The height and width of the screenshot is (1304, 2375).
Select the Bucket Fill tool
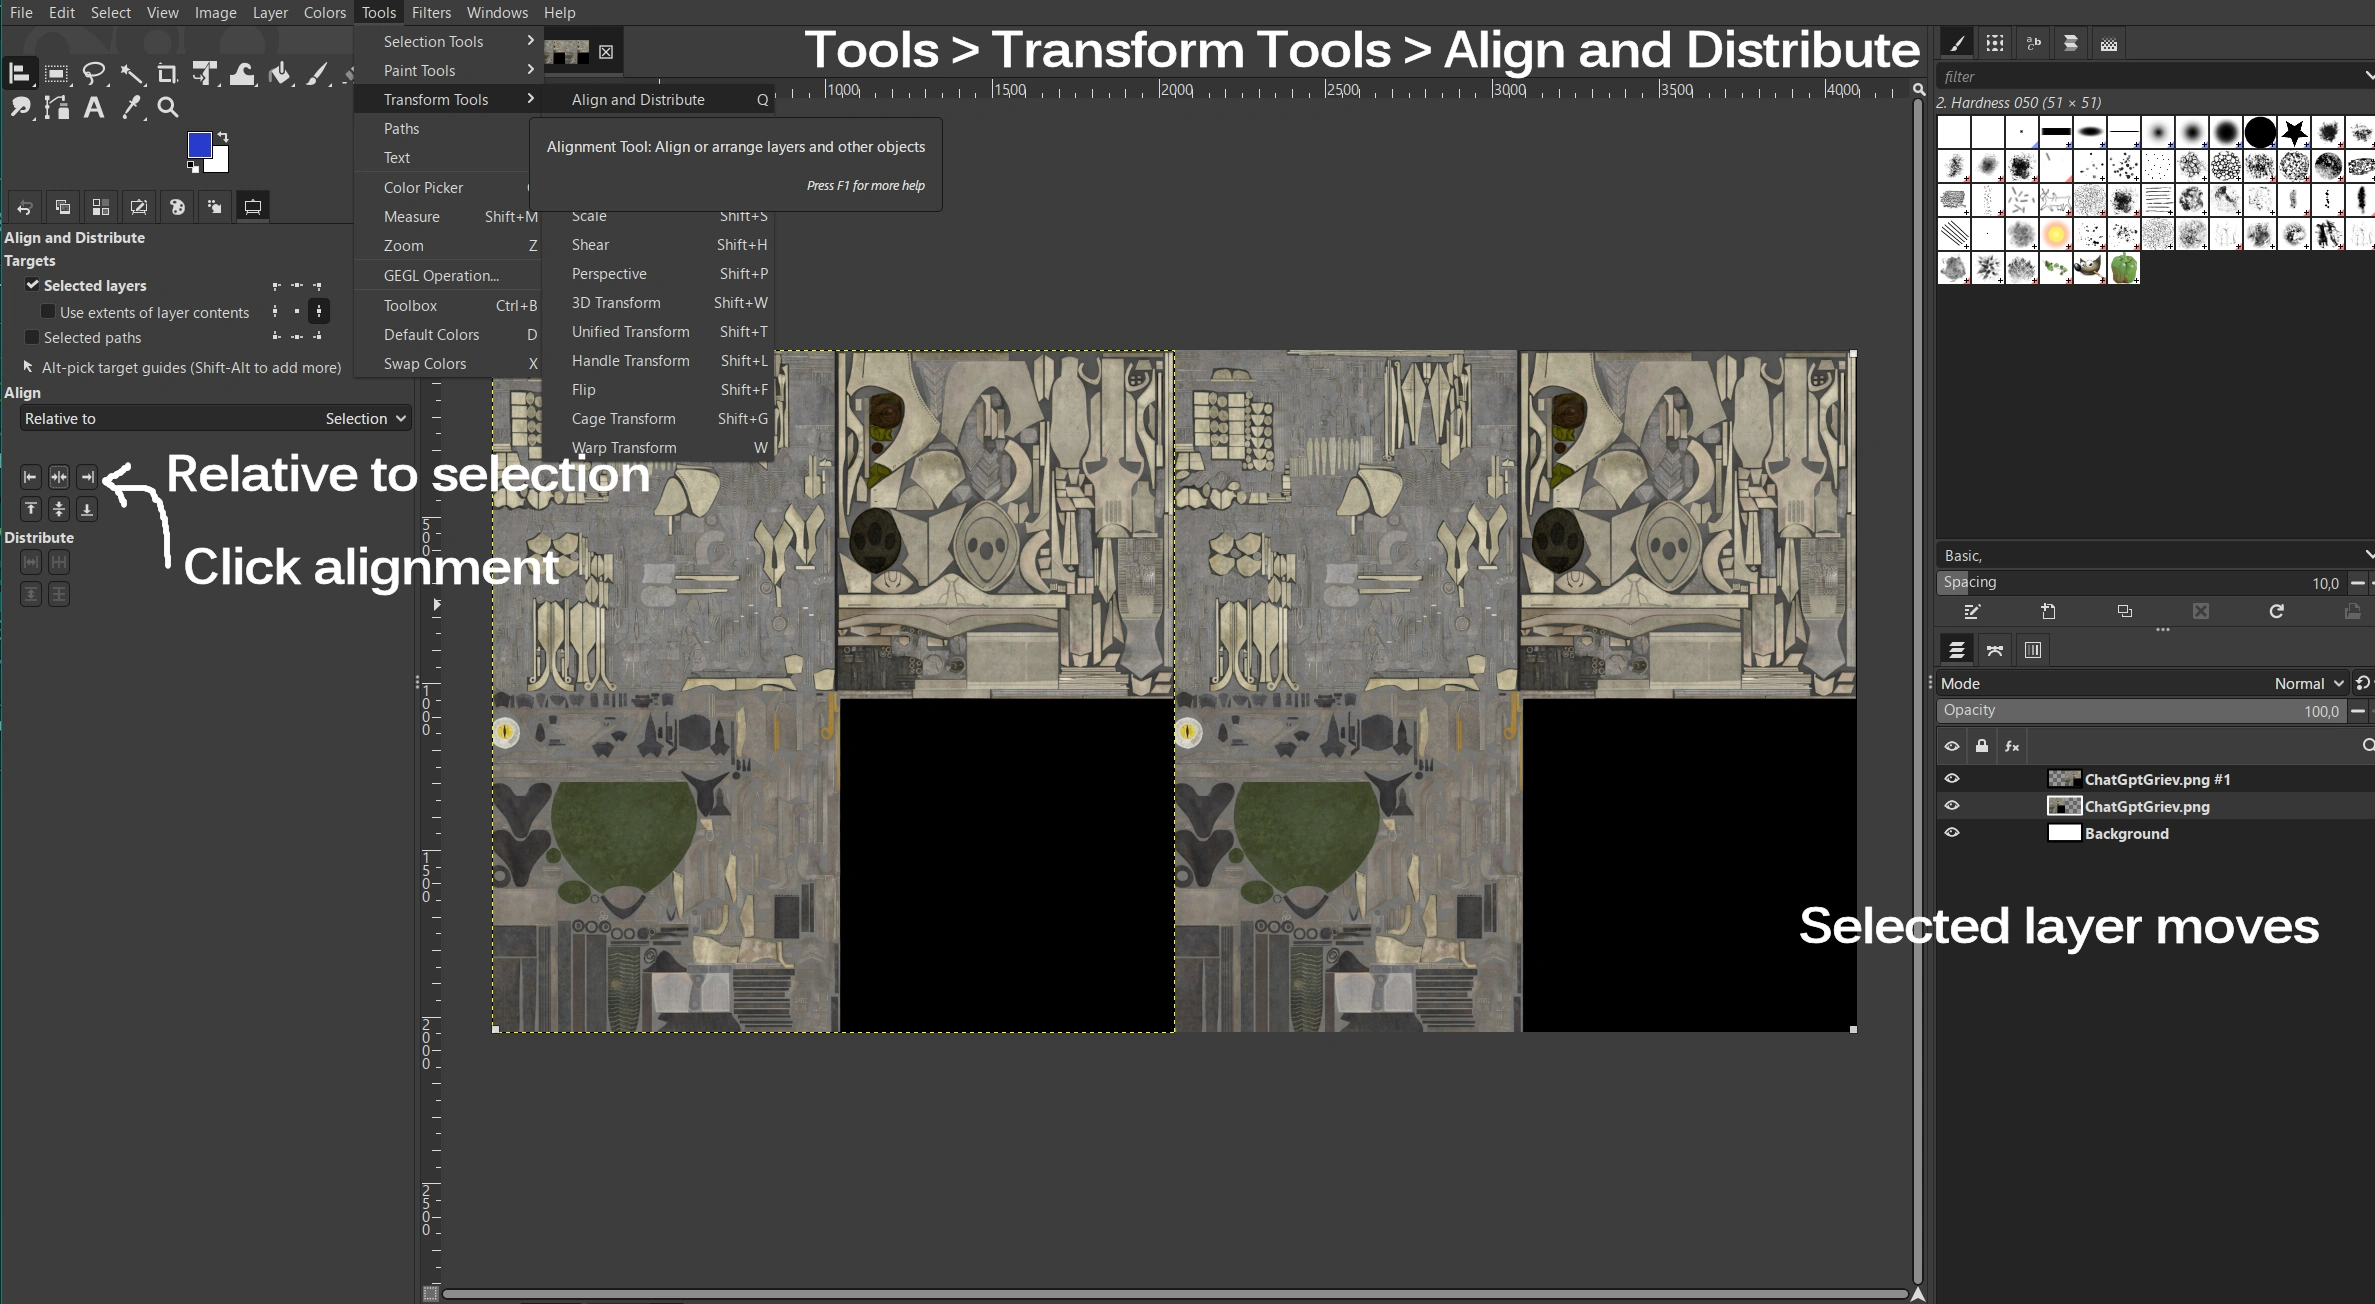[280, 73]
